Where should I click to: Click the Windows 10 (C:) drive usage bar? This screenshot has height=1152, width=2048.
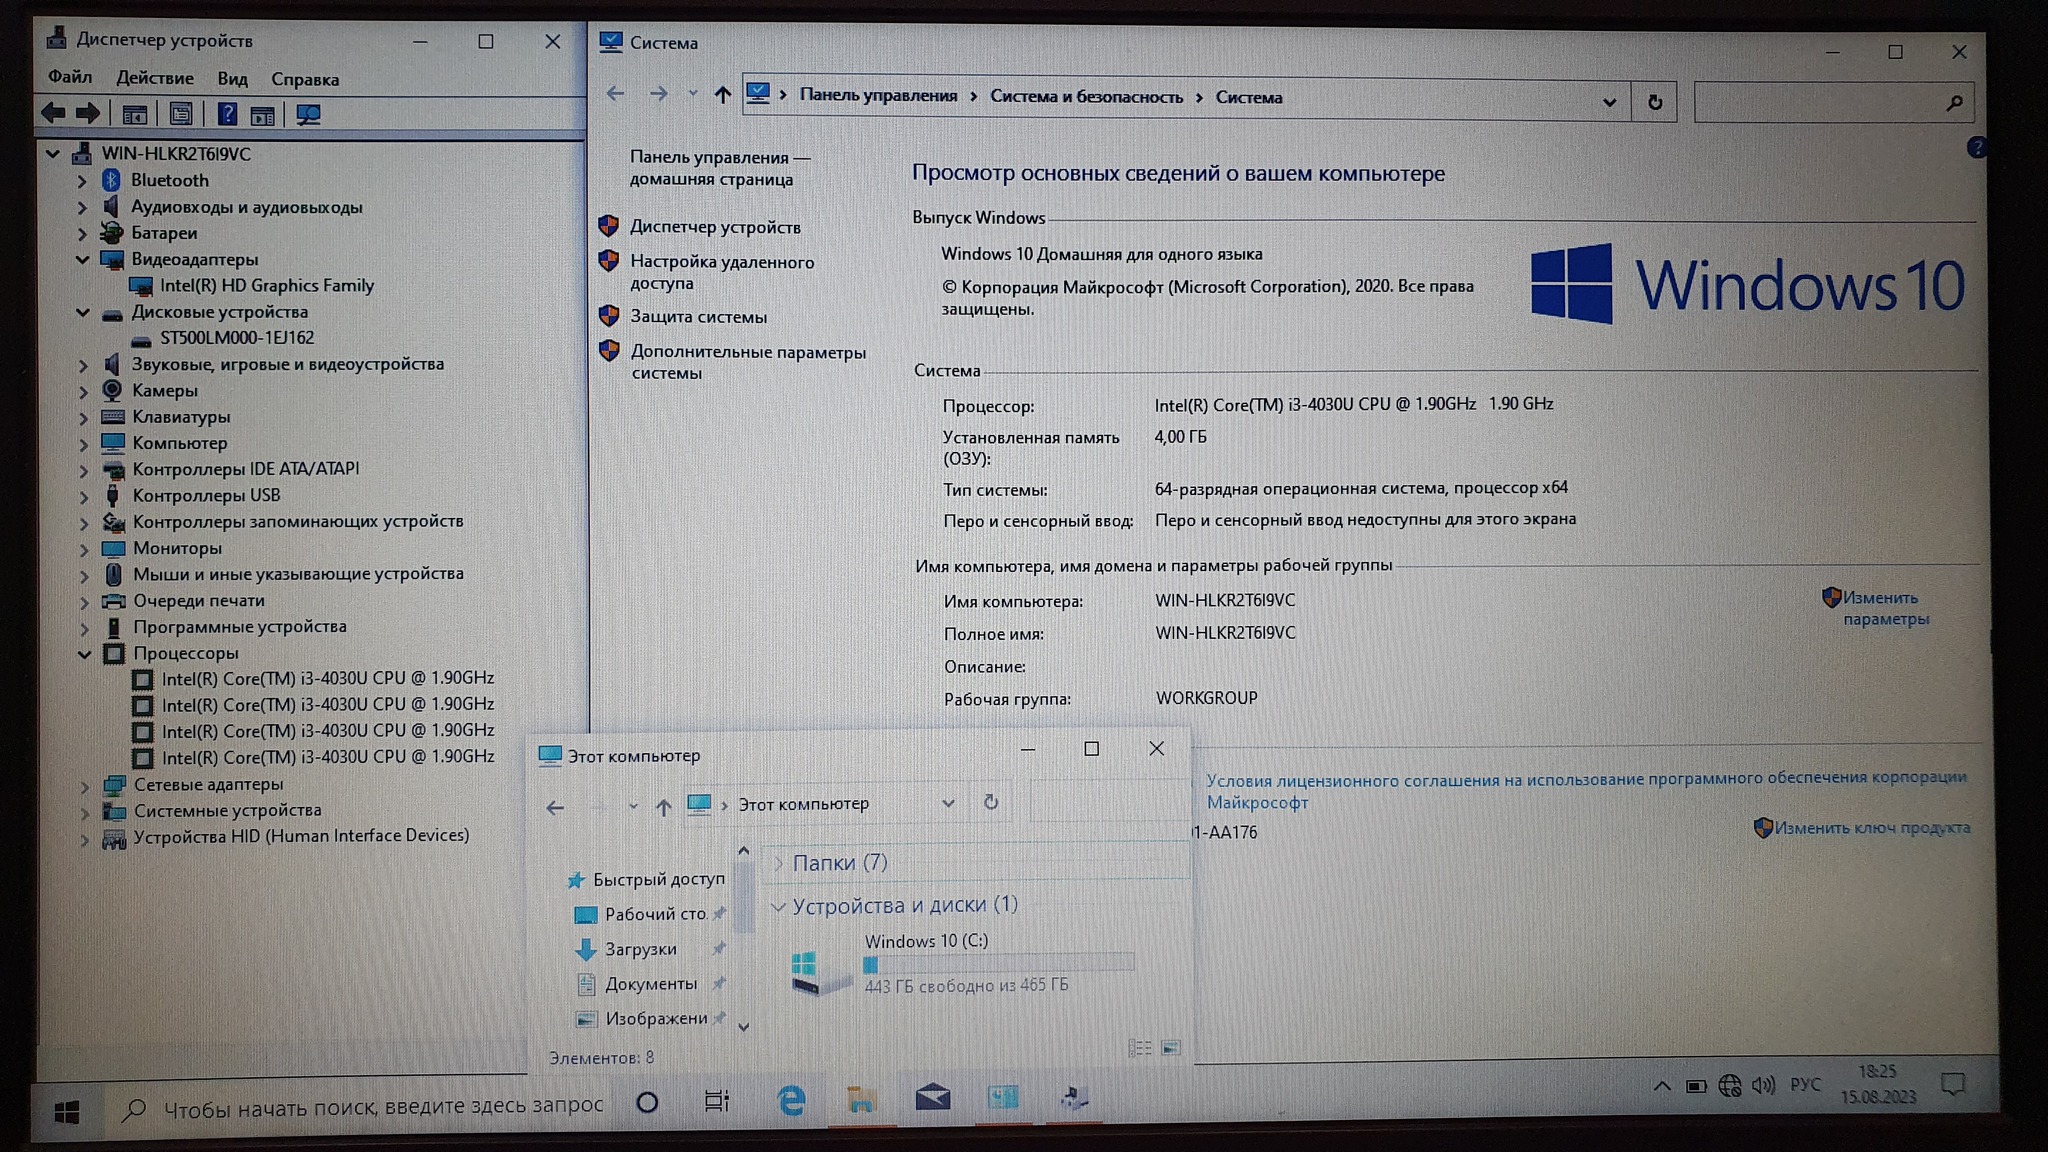click(x=997, y=964)
